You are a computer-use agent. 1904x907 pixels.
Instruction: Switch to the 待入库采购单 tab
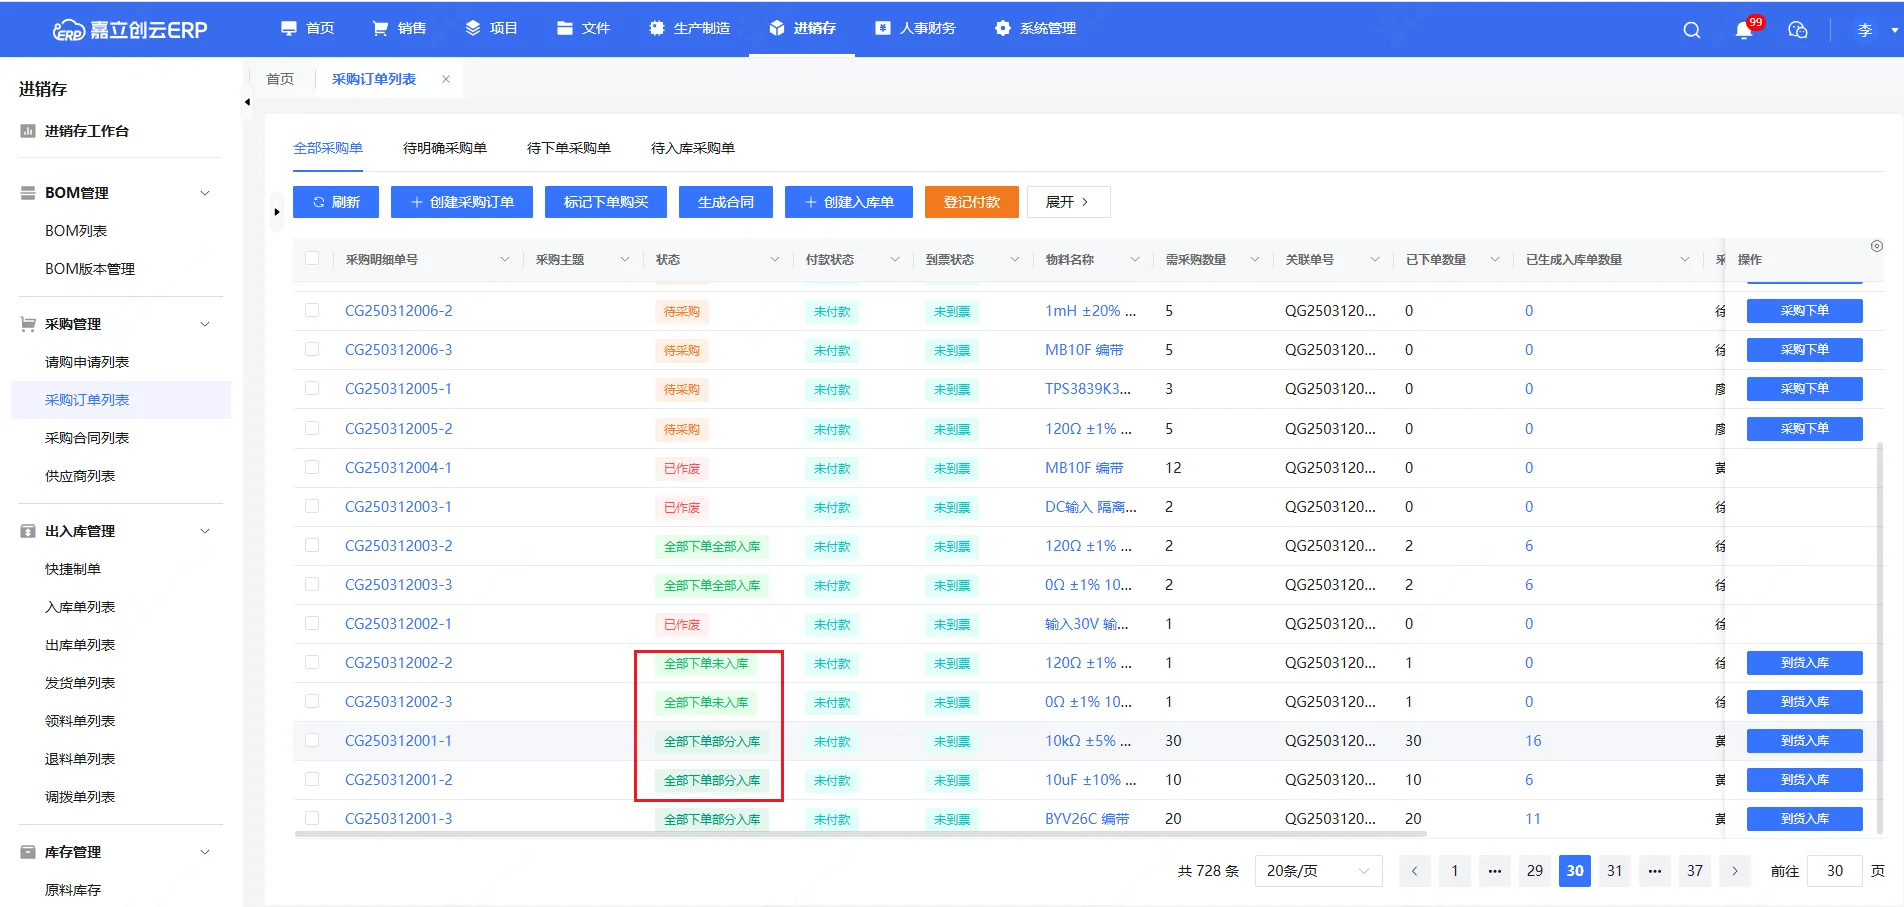[x=692, y=148]
